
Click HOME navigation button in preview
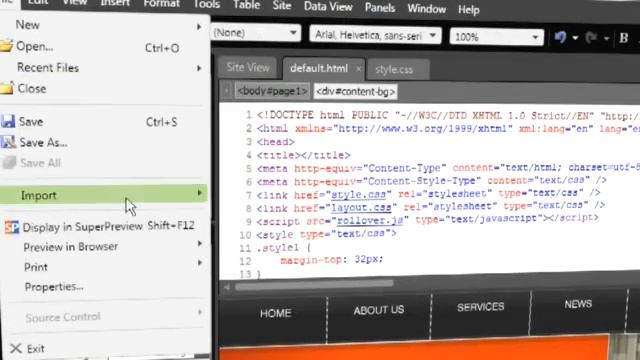click(276, 313)
